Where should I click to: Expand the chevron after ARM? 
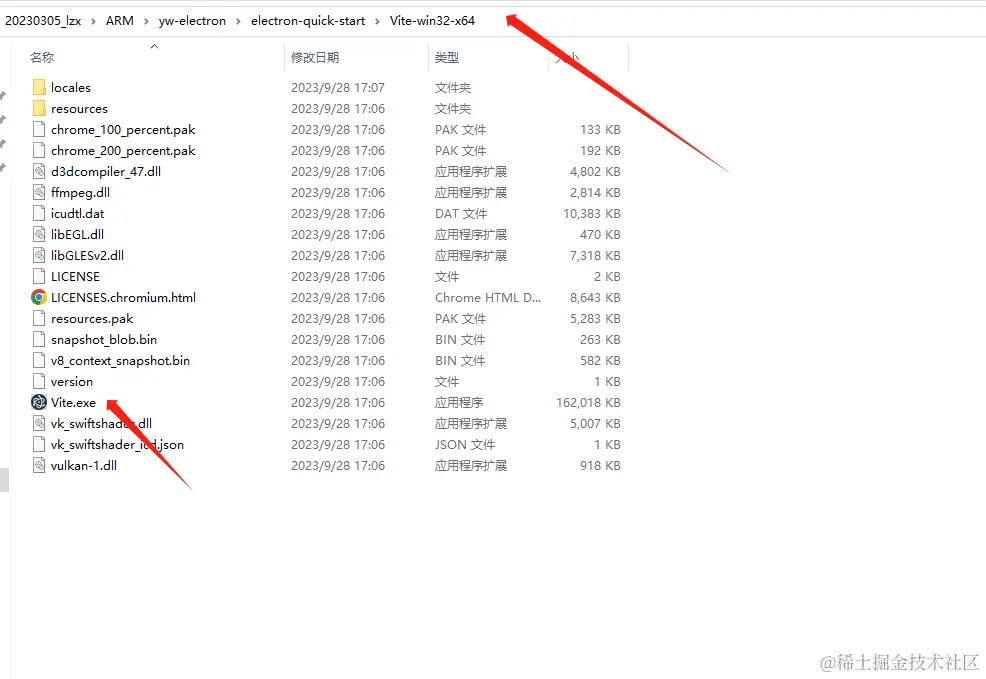(x=146, y=21)
